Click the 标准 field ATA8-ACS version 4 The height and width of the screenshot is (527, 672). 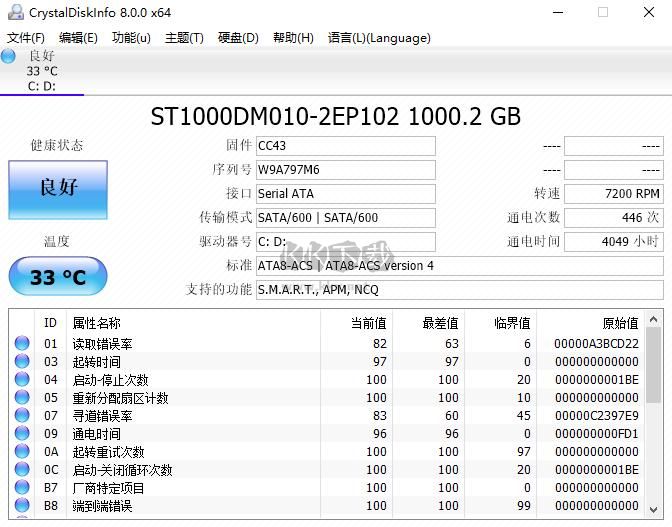[x=460, y=266]
